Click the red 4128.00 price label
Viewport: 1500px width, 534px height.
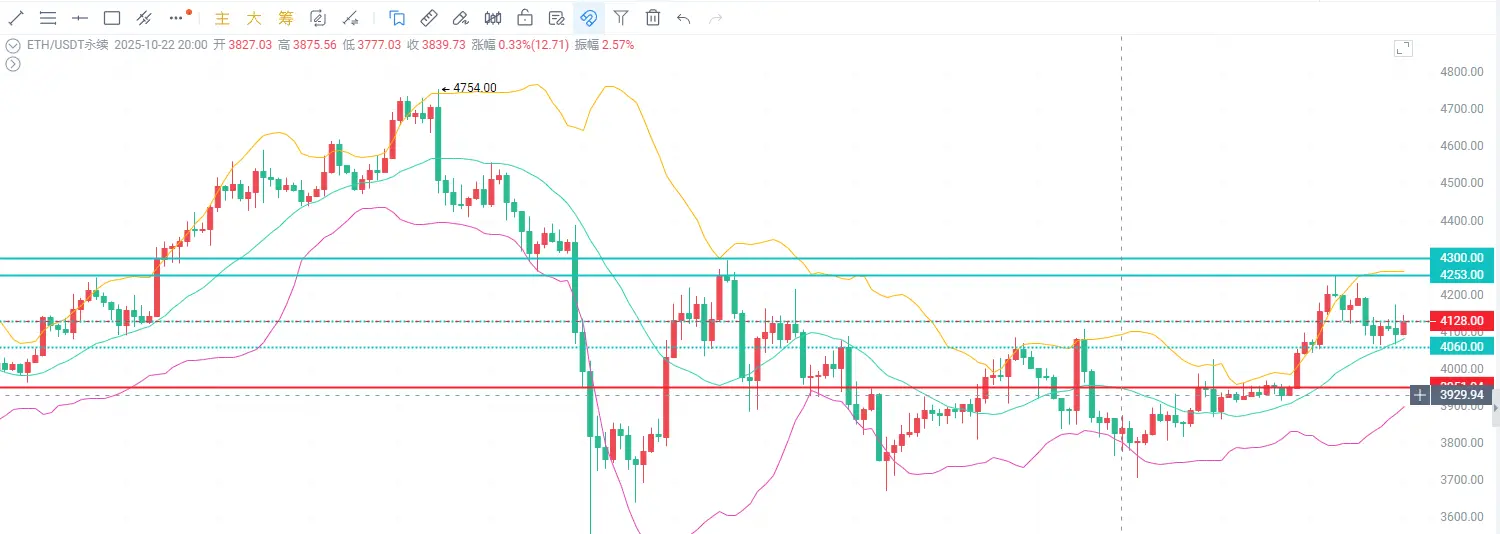[x=1462, y=321]
